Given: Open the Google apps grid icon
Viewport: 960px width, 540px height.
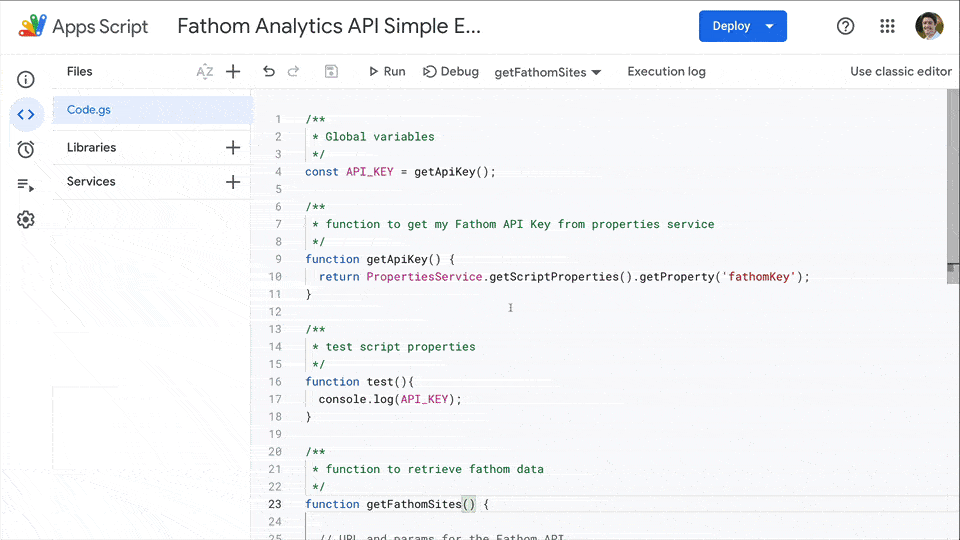Looking at the screenshot, I should tap(887, 26).
